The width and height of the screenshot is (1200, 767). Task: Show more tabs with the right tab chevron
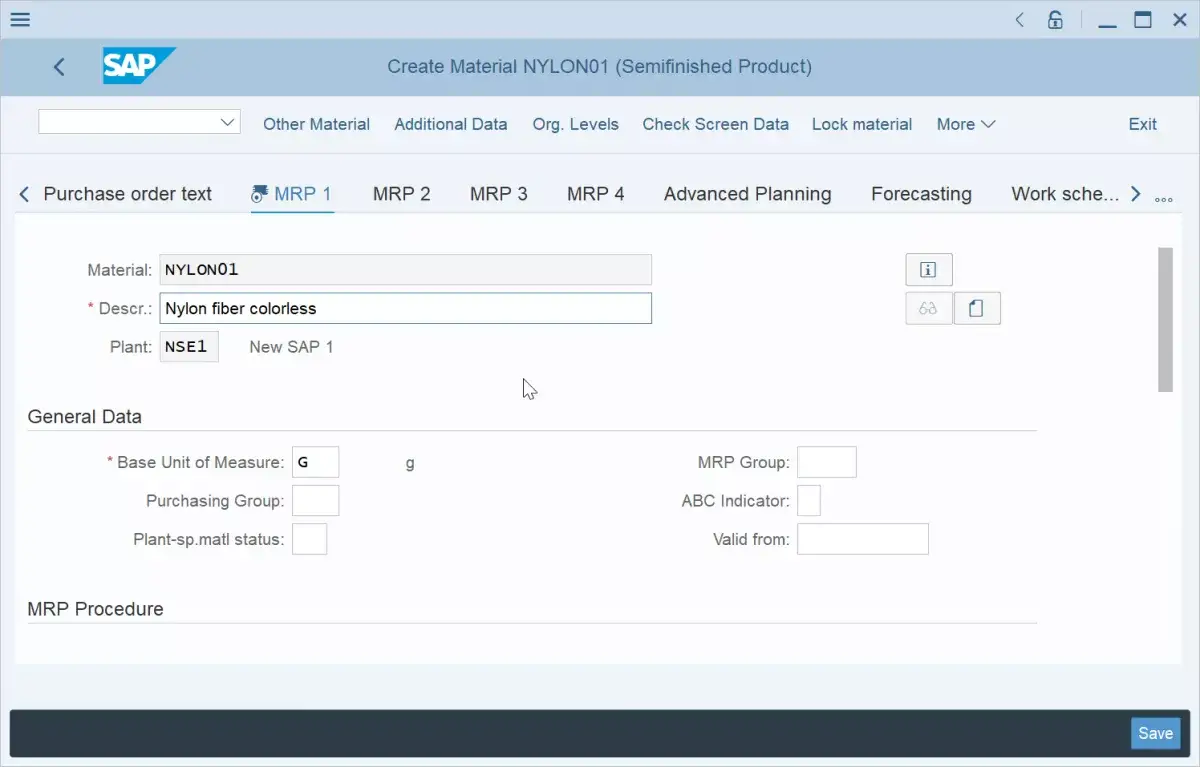(1135, 194)
